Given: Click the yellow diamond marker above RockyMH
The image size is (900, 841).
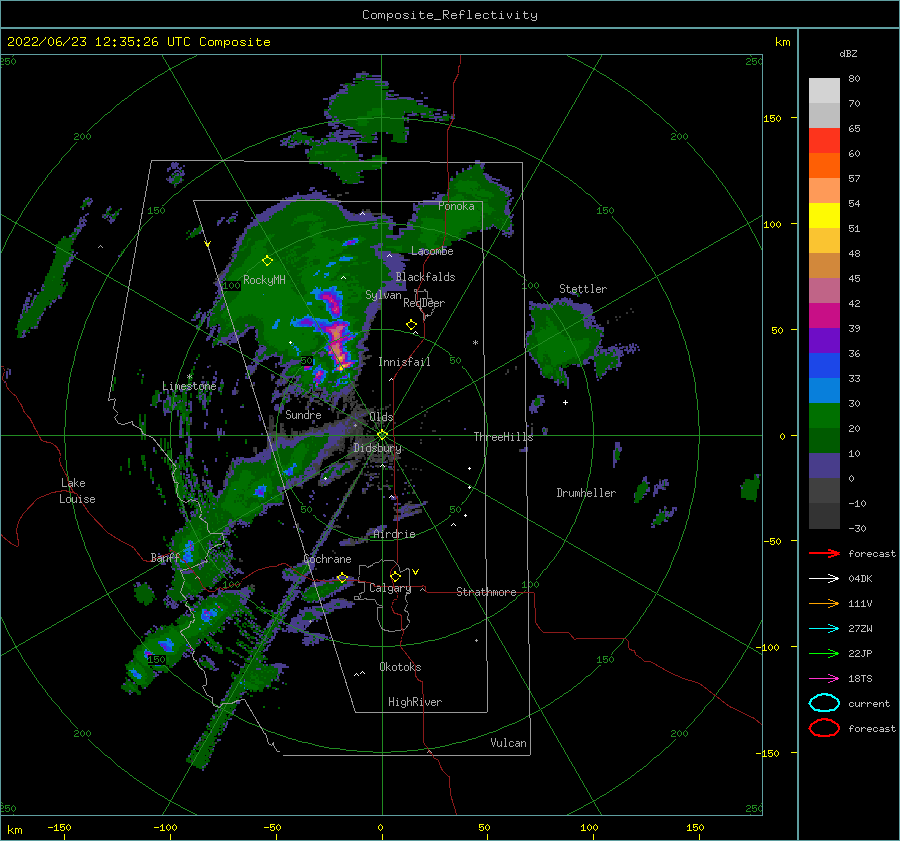Looking at the screenshot, I should click(267, 261).
